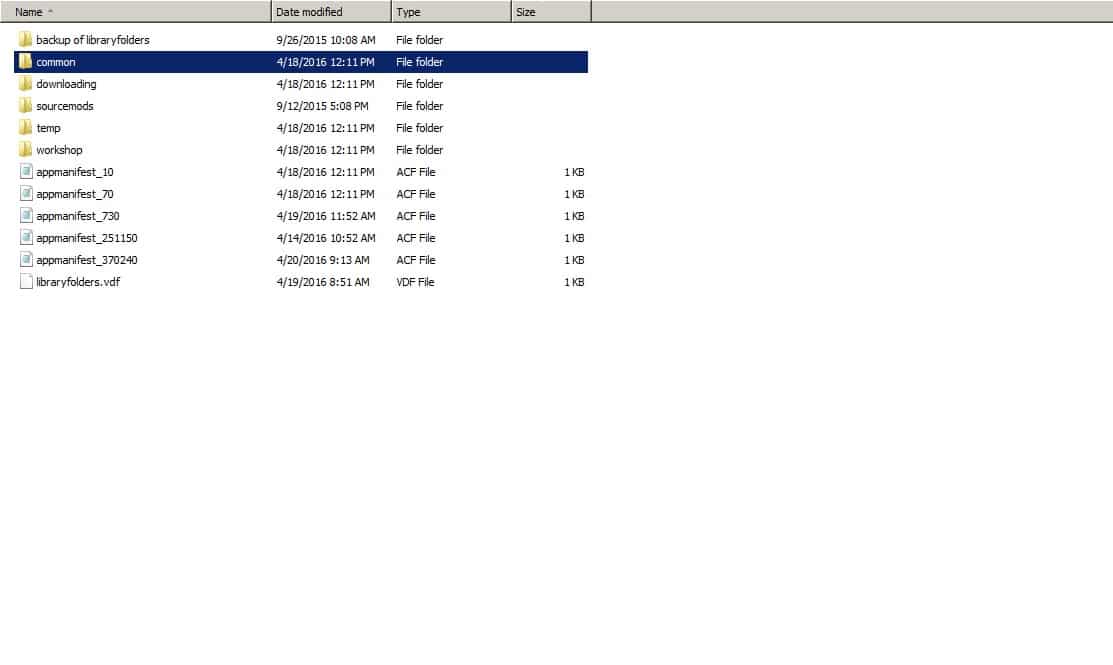The height and width of the screenshot is (665, 1113).
Task: Click the temp folder icon
Action: click(26, 128)
